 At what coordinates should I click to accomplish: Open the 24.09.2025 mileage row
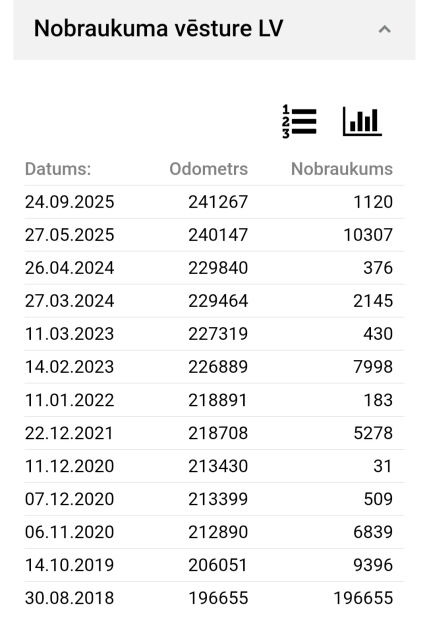(214, 202)
